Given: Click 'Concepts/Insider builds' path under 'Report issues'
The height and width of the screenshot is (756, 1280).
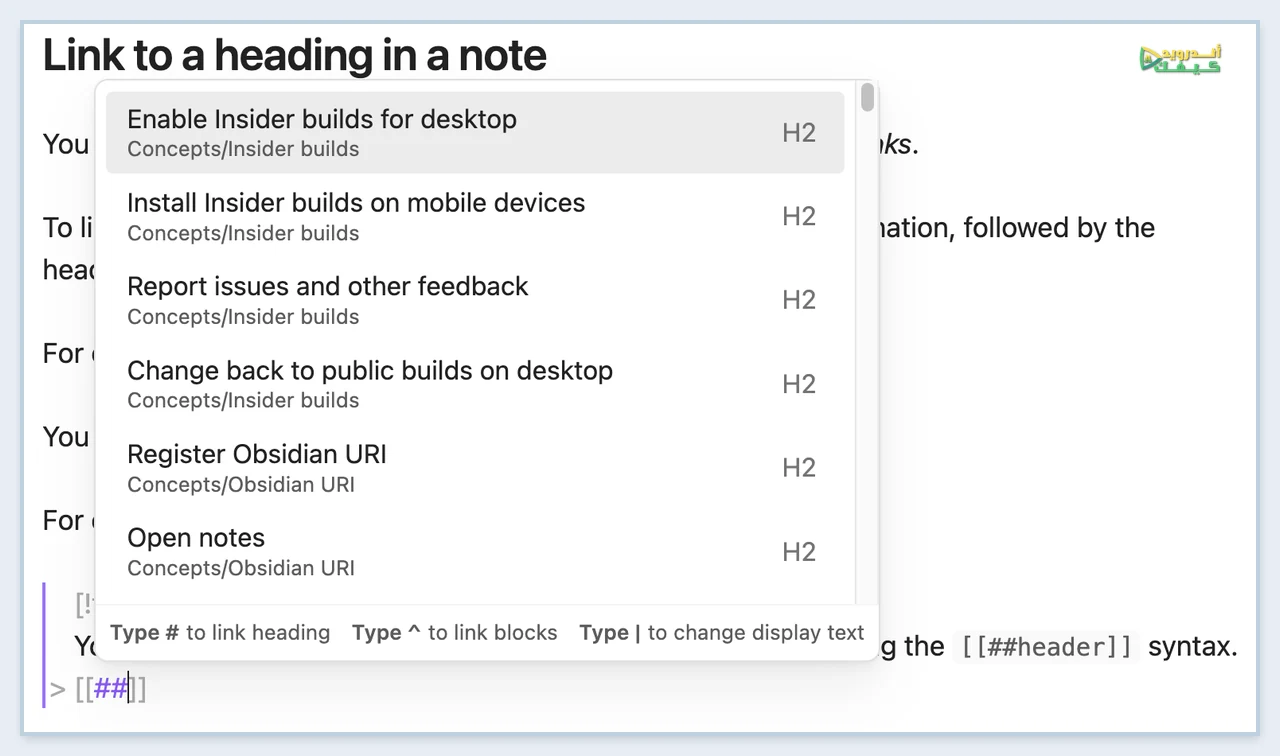Looking at the screenshot, I should pos(243,317).
